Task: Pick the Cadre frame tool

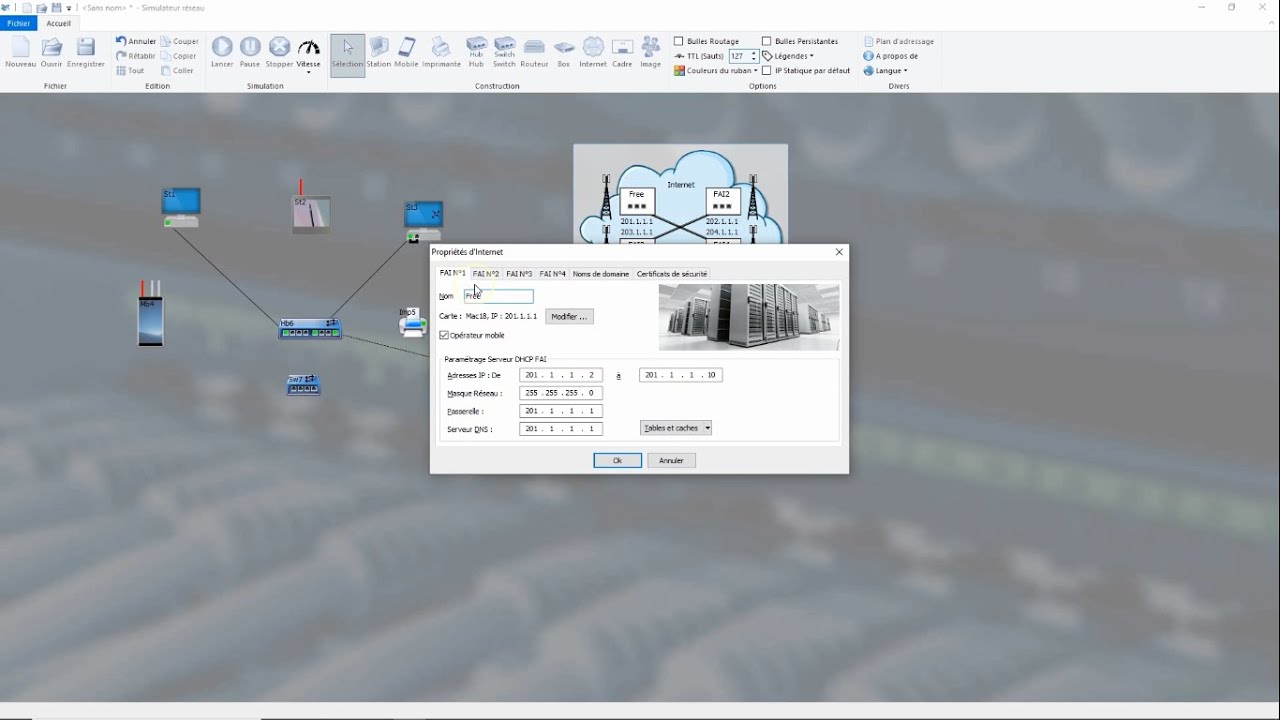Action: tap(622, 53)
